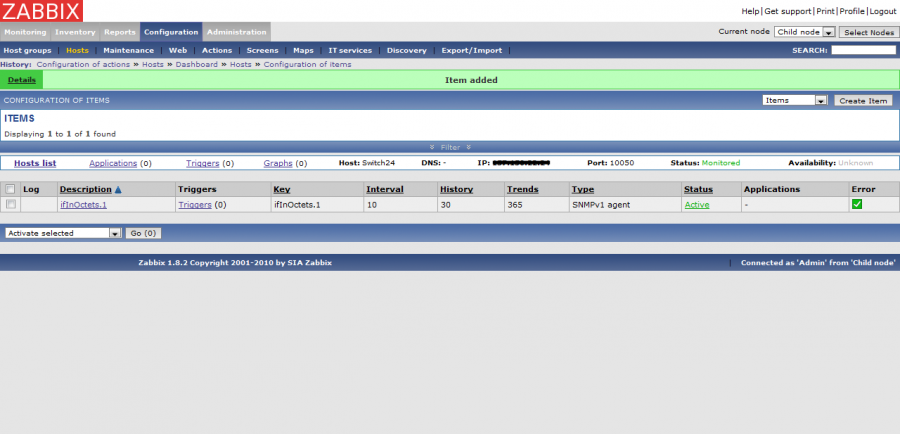
Task: Click the SEARCH input field
Action: coord(863,51)
